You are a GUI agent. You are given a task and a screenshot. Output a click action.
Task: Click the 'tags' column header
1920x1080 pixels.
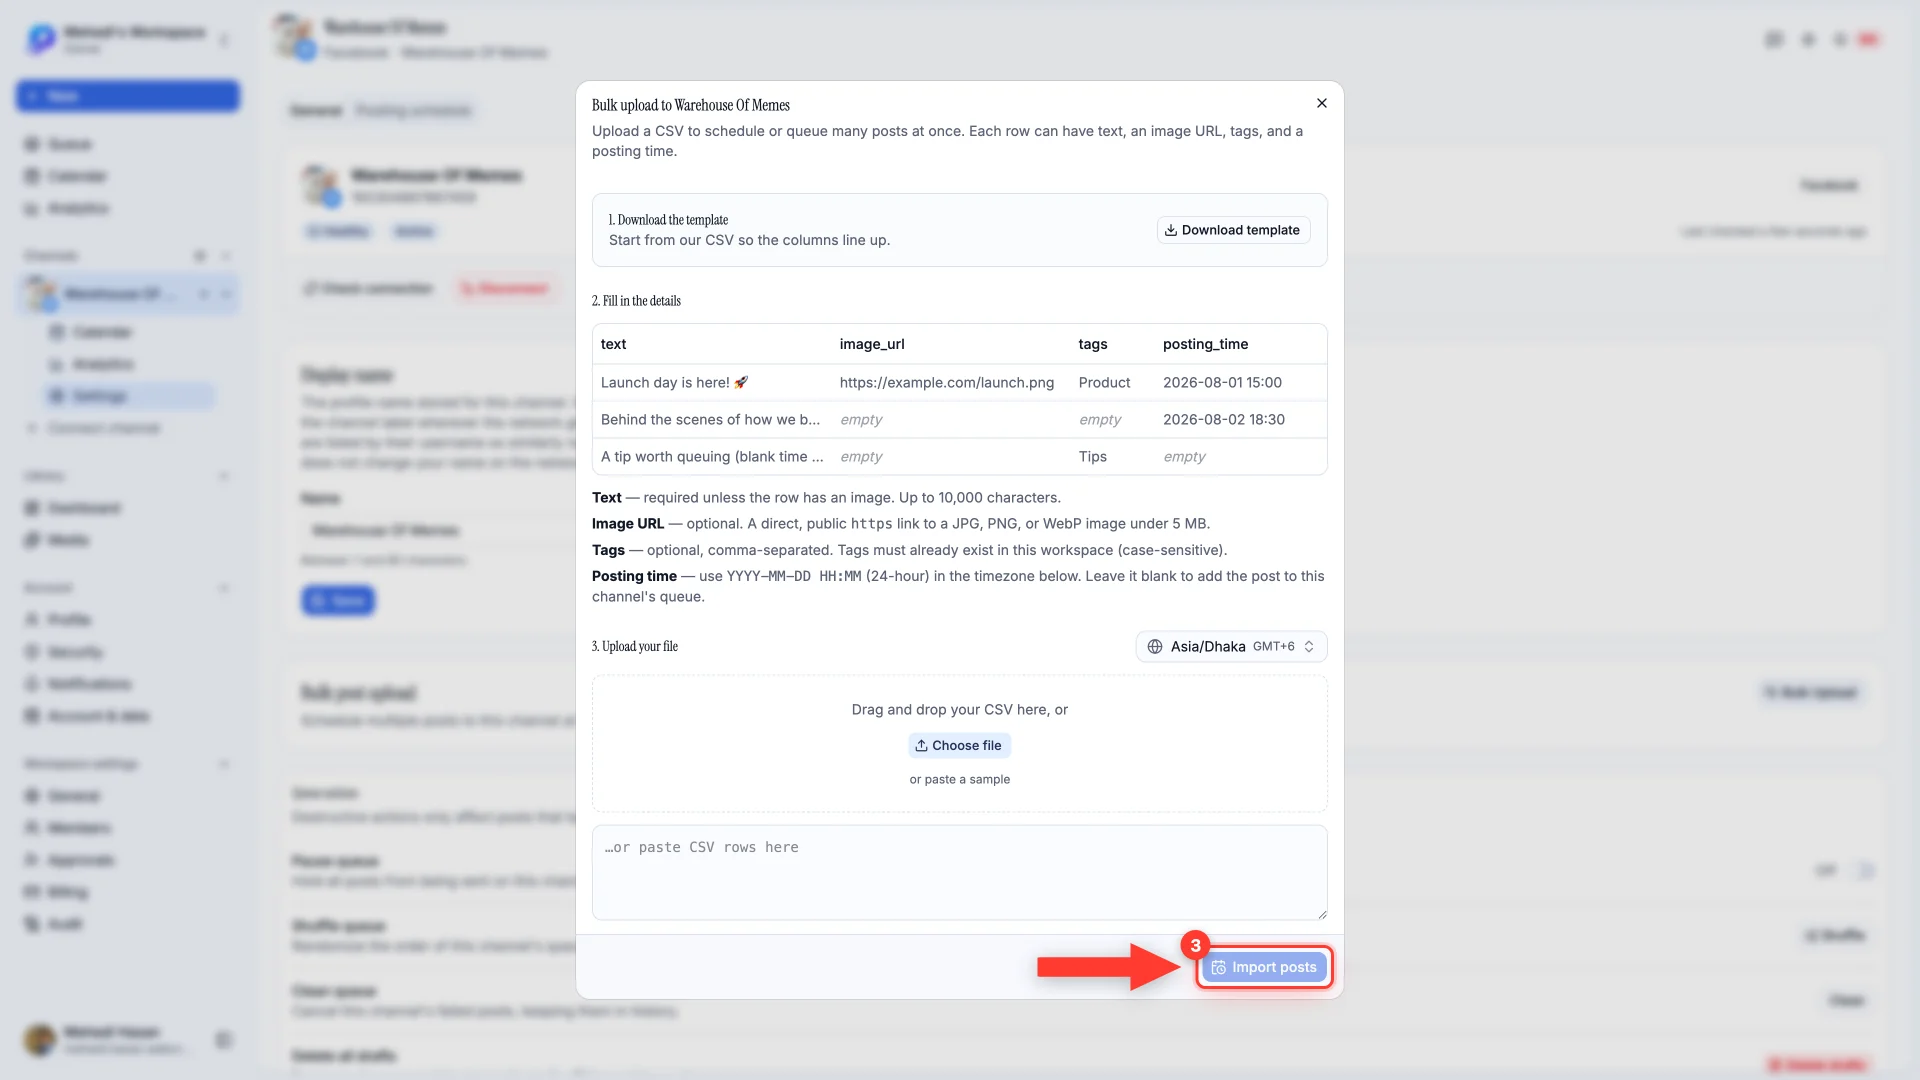point(1093,344)
